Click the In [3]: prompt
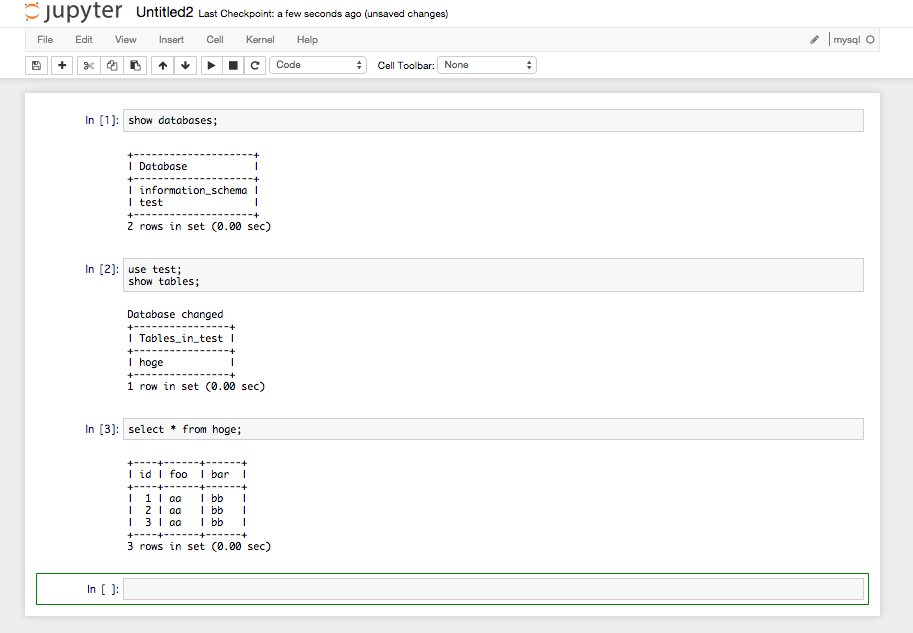 click(x=102, y=429)
